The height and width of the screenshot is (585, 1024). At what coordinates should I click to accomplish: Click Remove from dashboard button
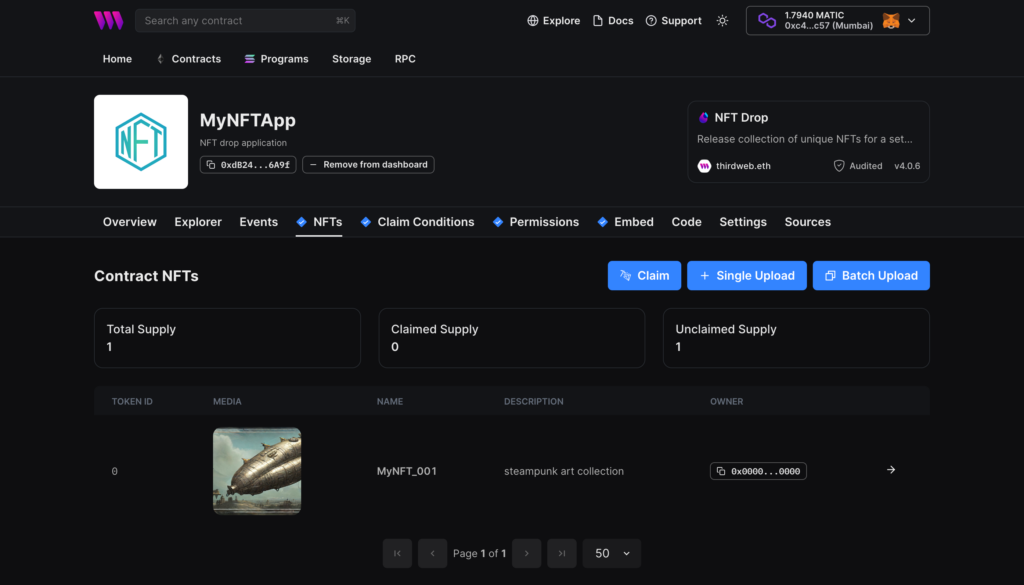[368, 165]
